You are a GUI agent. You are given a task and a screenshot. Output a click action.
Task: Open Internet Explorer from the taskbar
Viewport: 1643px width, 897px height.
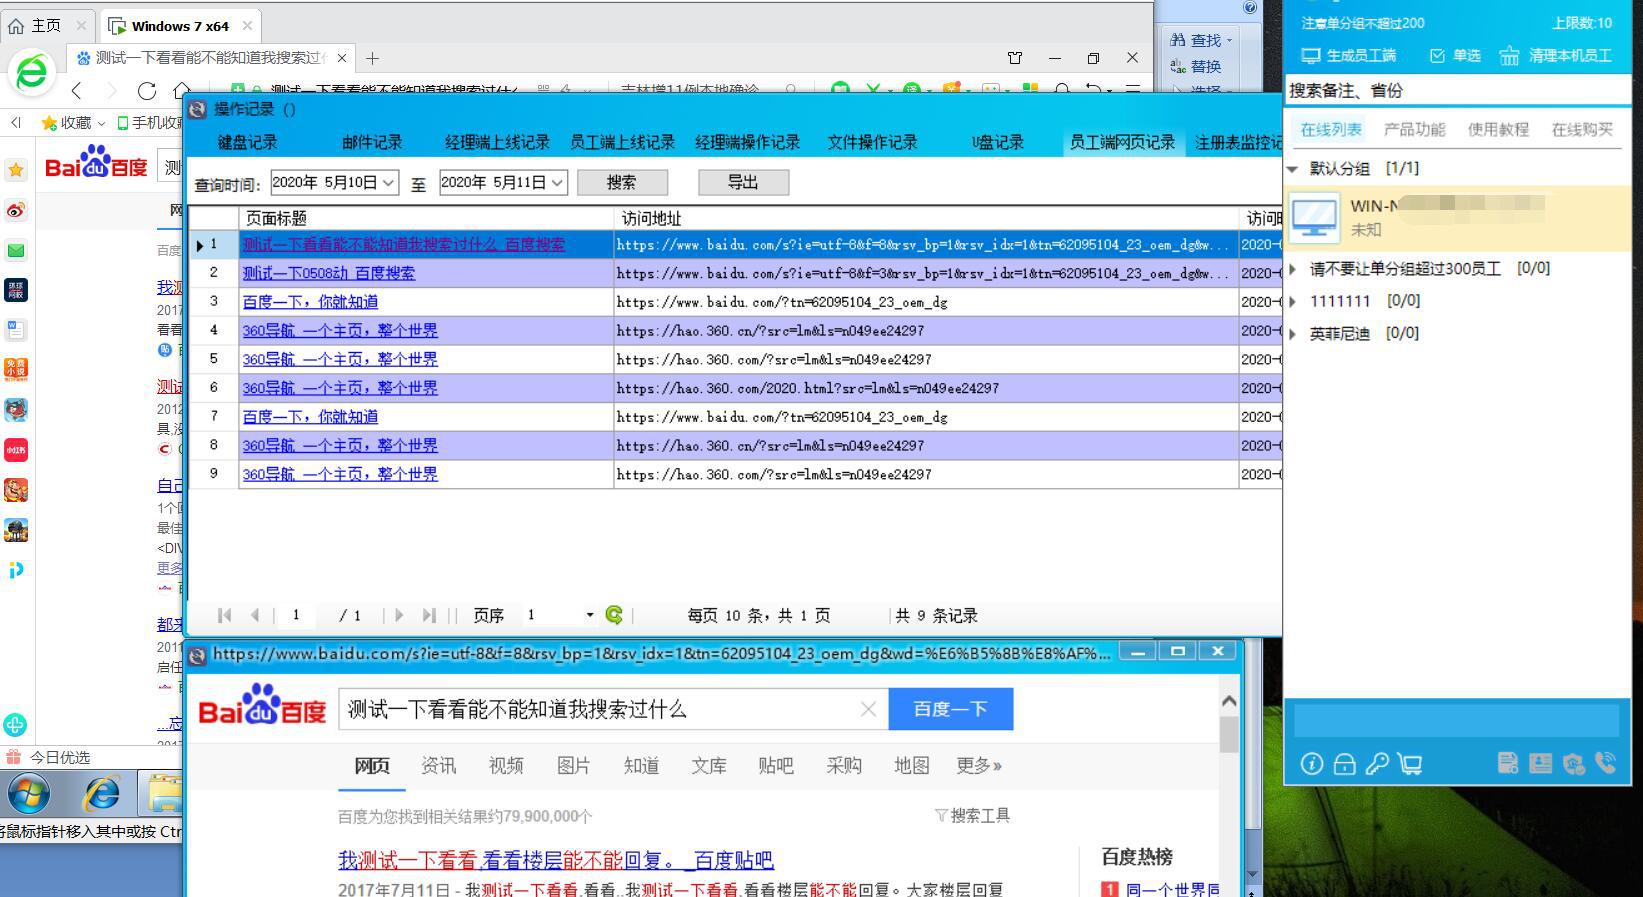(101, 795)
